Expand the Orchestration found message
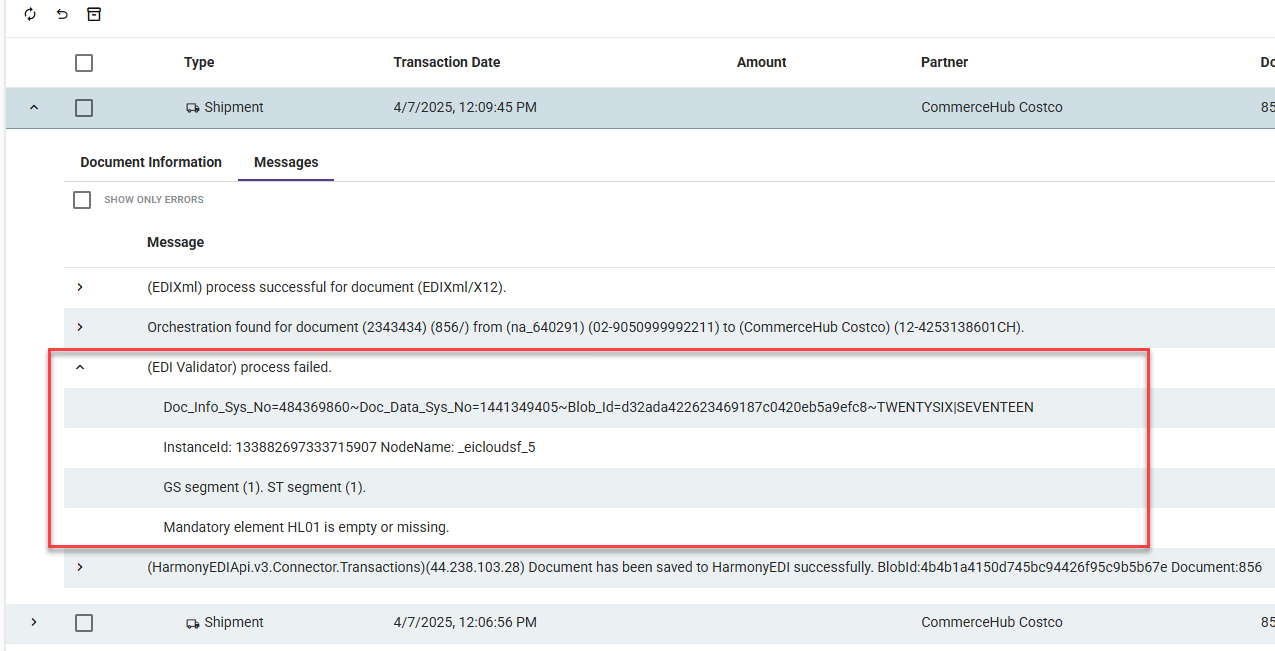The image size is (1275, 651). (80, 327)
